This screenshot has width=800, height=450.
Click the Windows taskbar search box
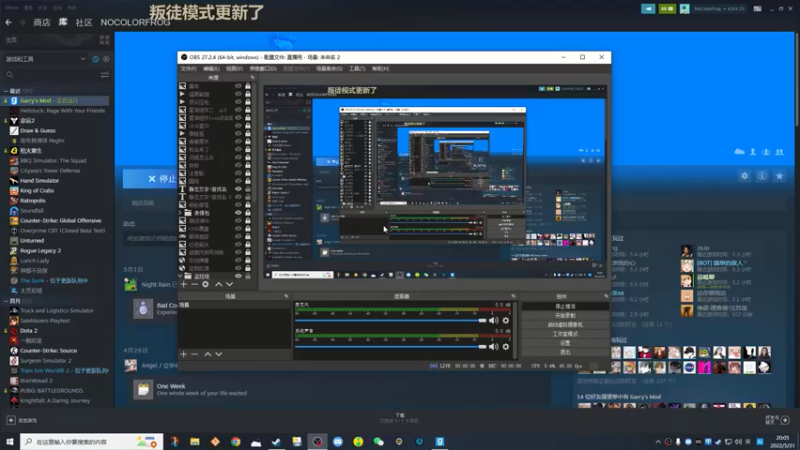pos(91,442)
